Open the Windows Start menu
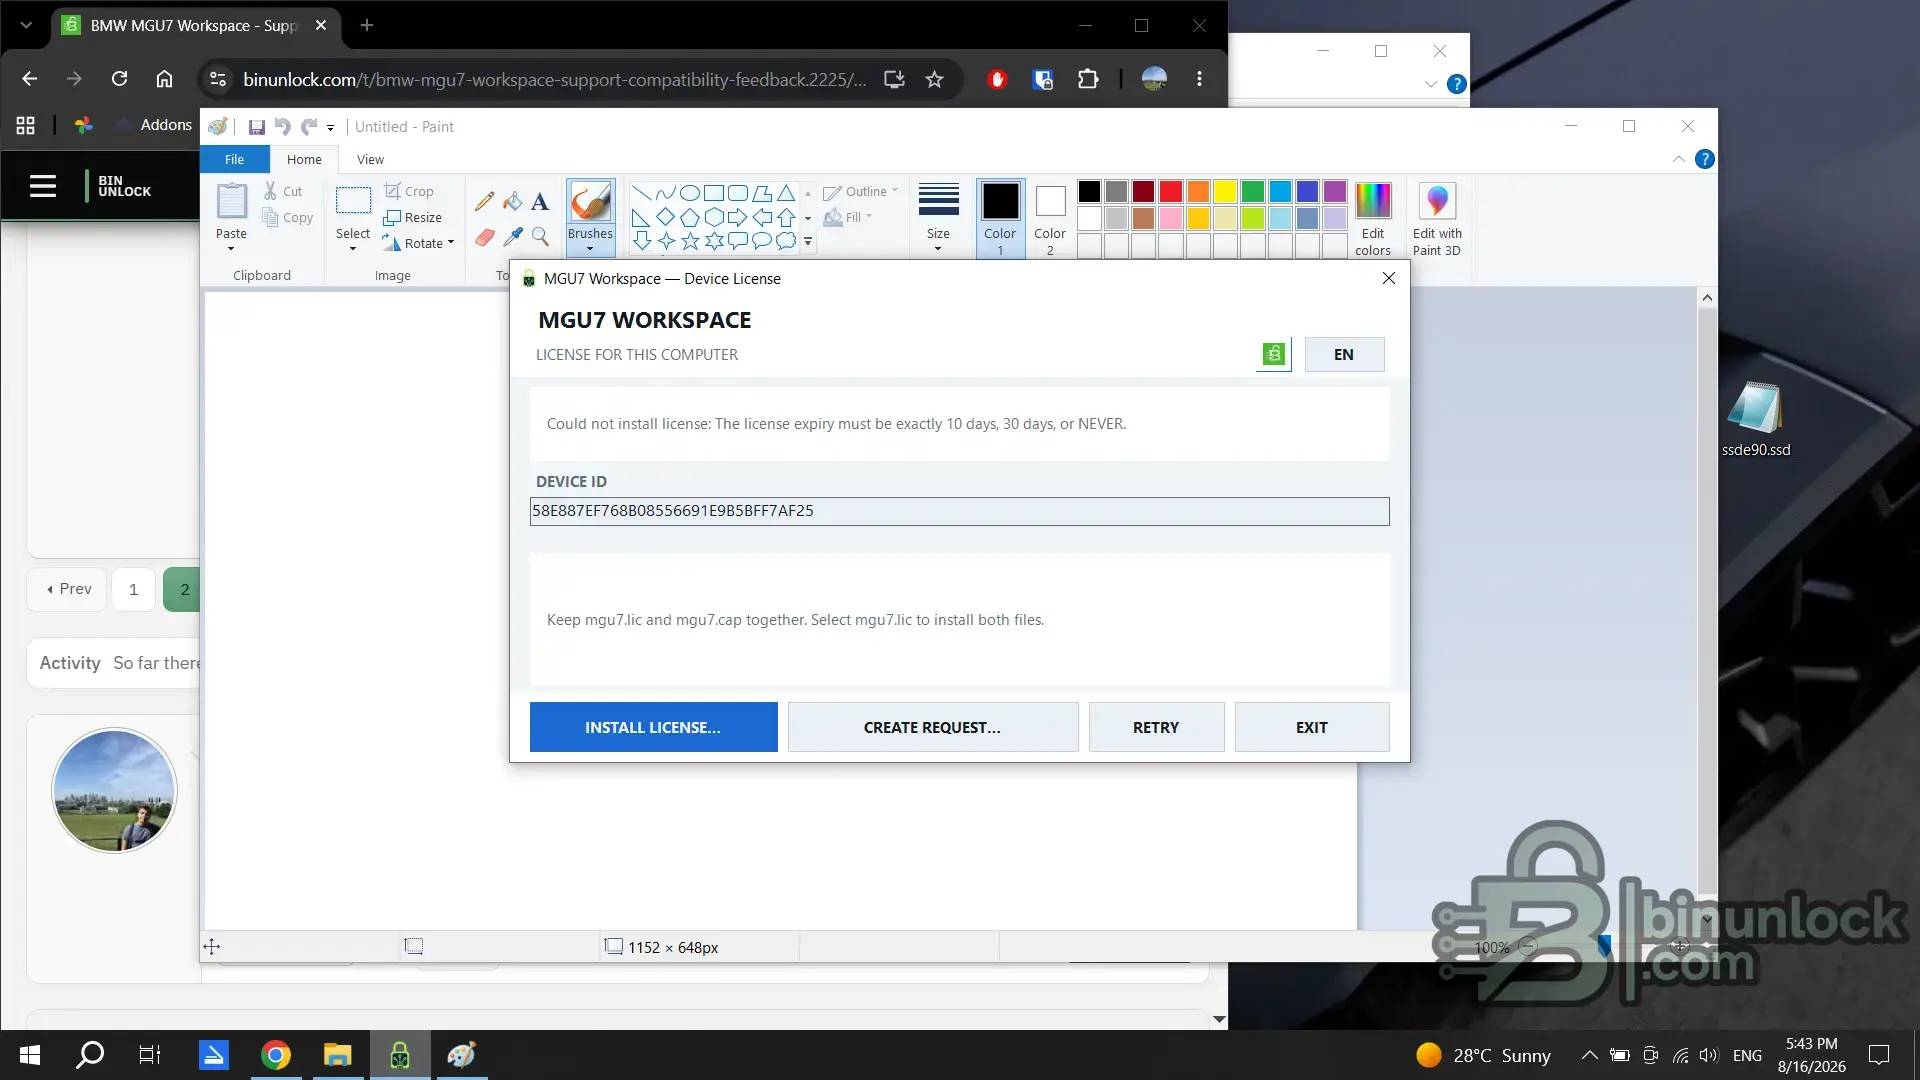Image resolution: width=1920 pixels, height=1080 pixels. click(30, 1055)
